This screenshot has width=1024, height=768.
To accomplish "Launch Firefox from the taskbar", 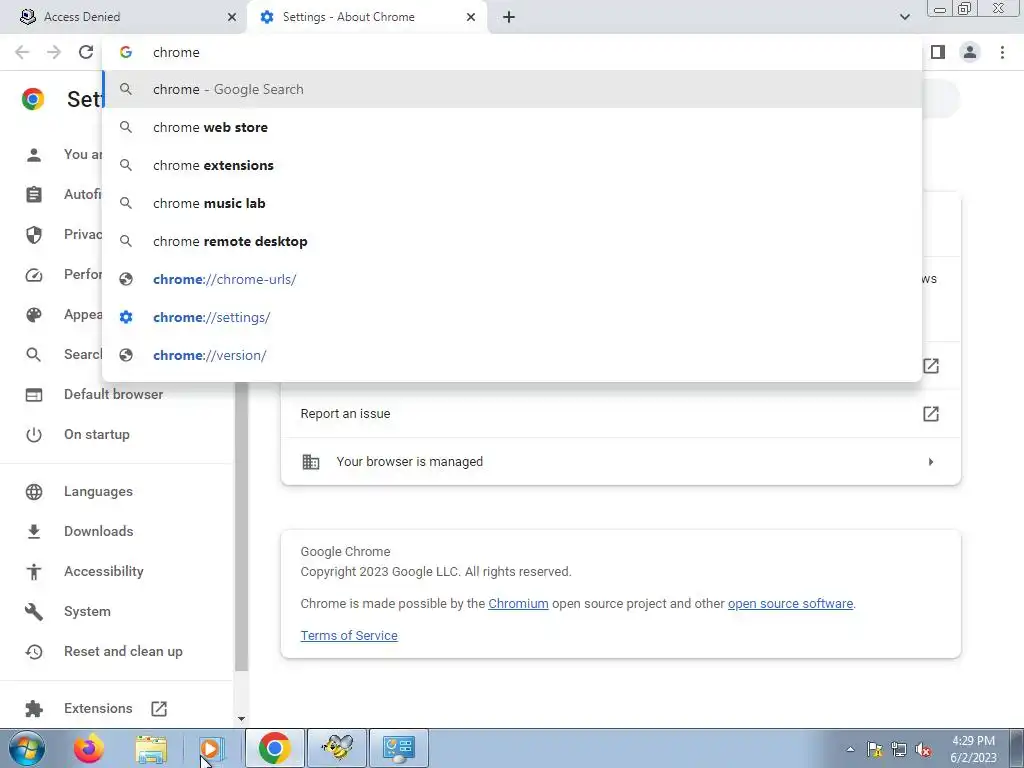I will [x=89, y=748].
